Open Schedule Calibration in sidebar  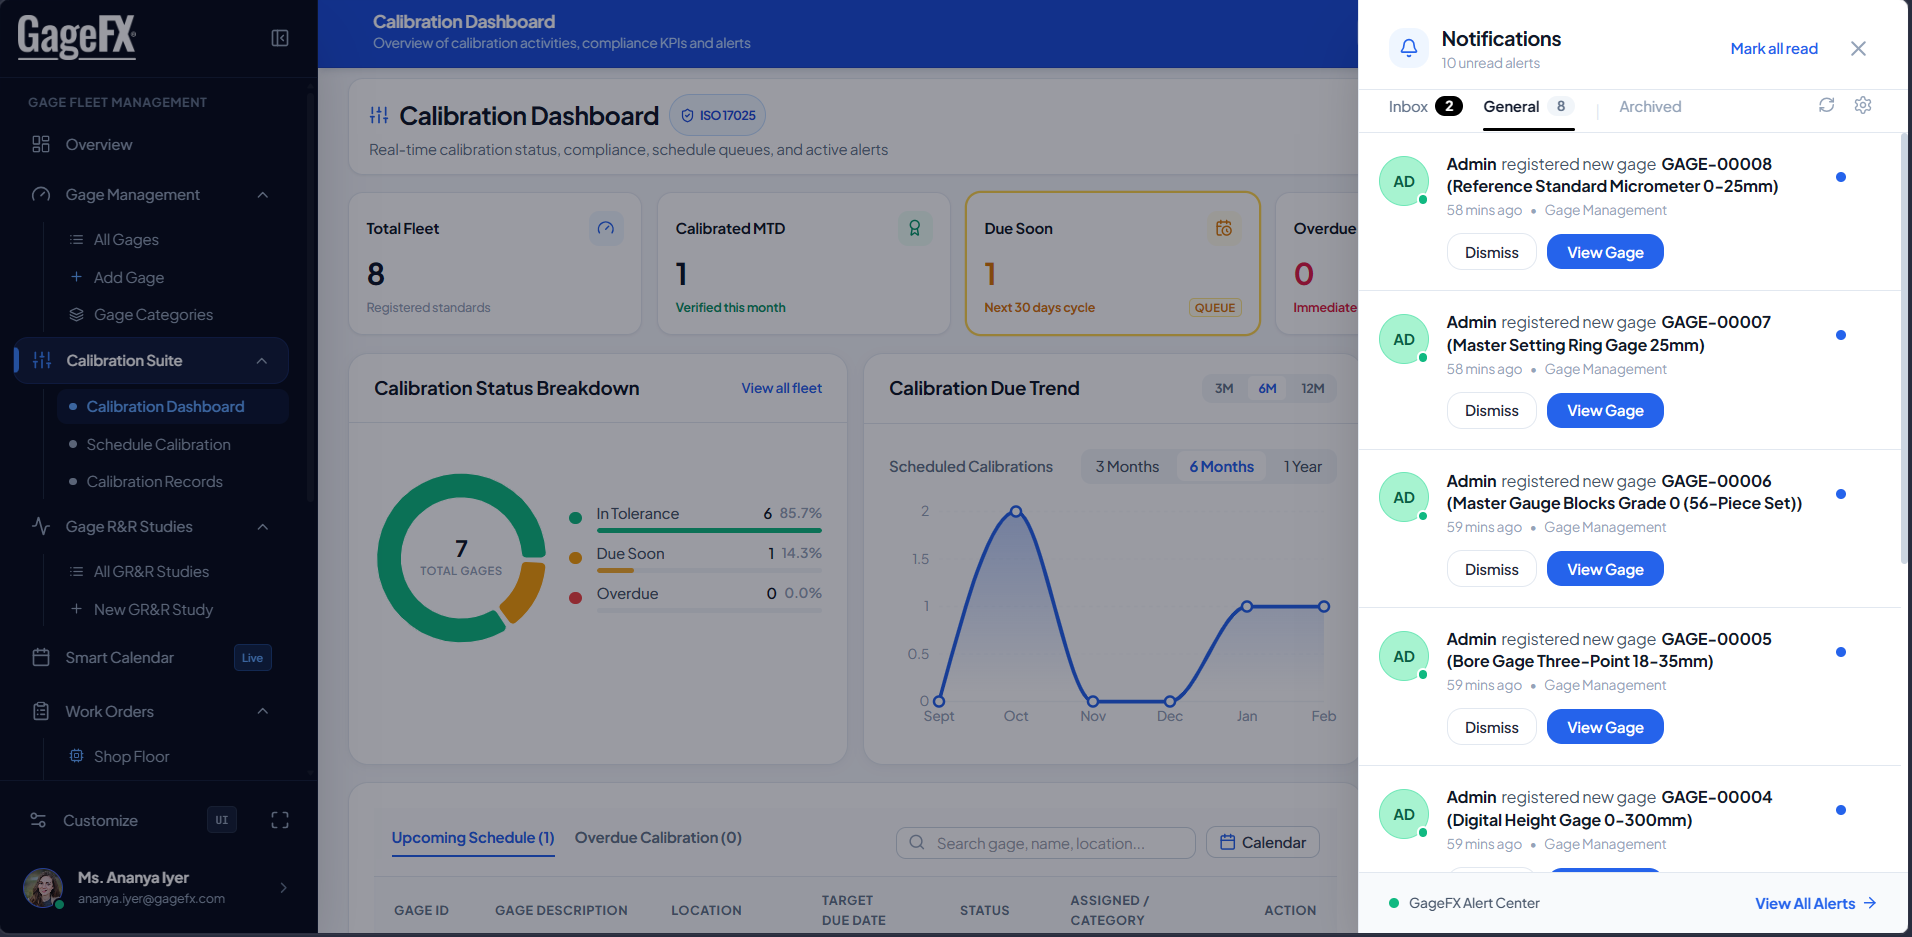158,444
